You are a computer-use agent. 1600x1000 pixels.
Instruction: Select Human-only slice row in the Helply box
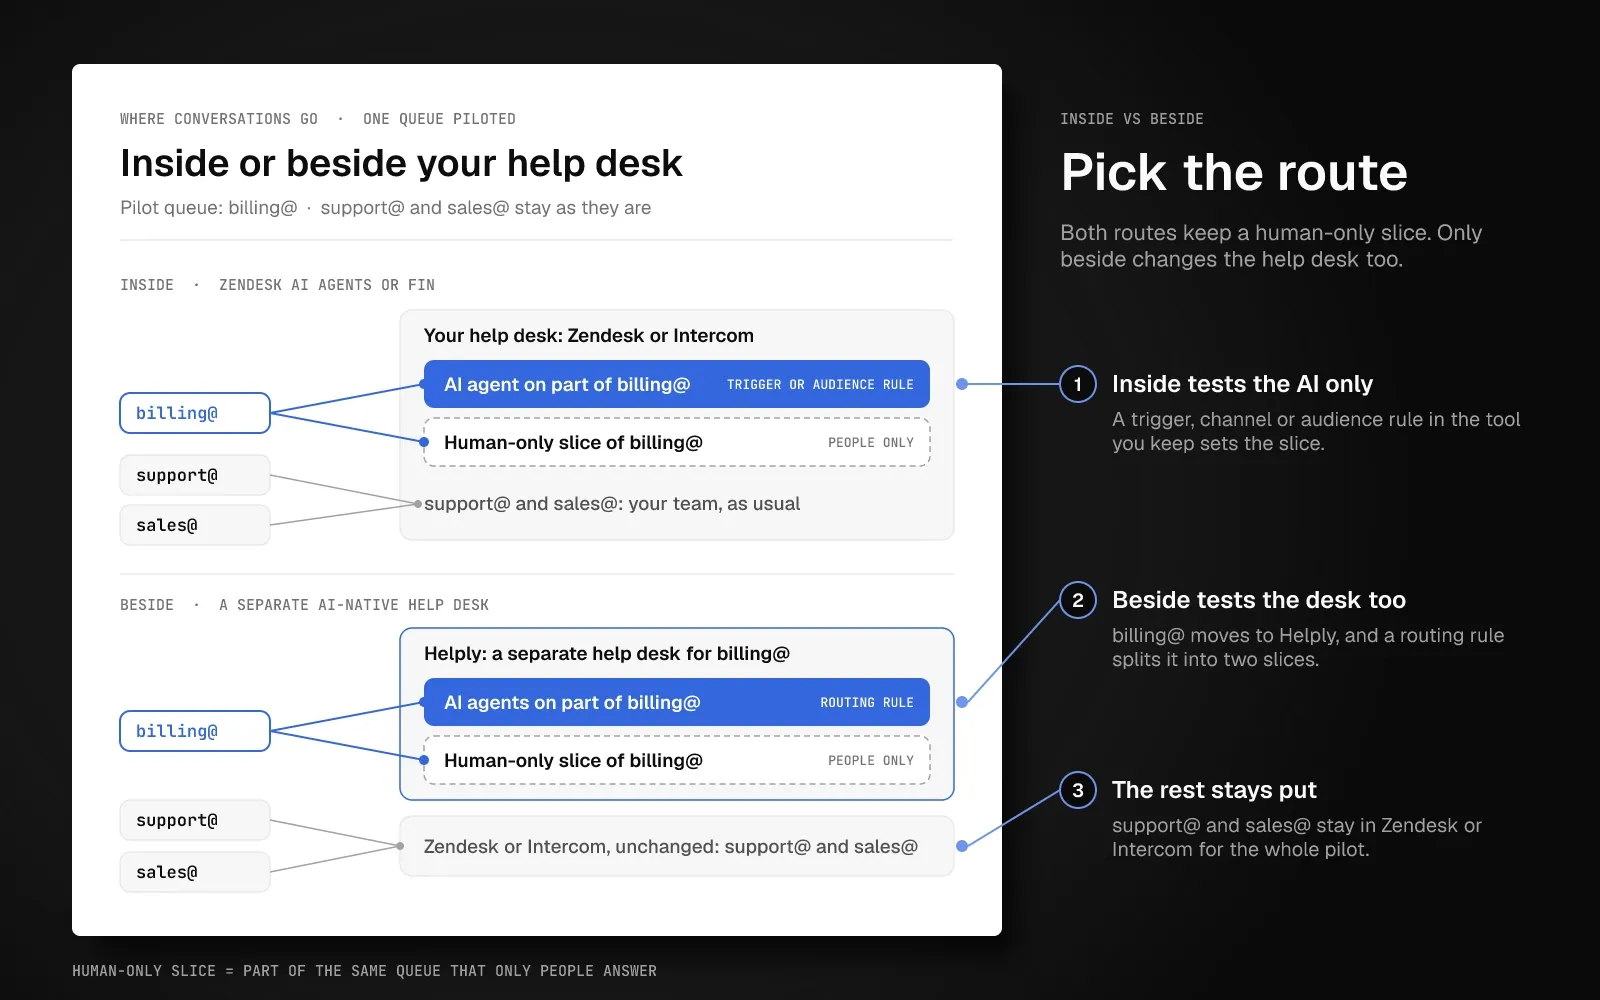[x=677, y=760]
